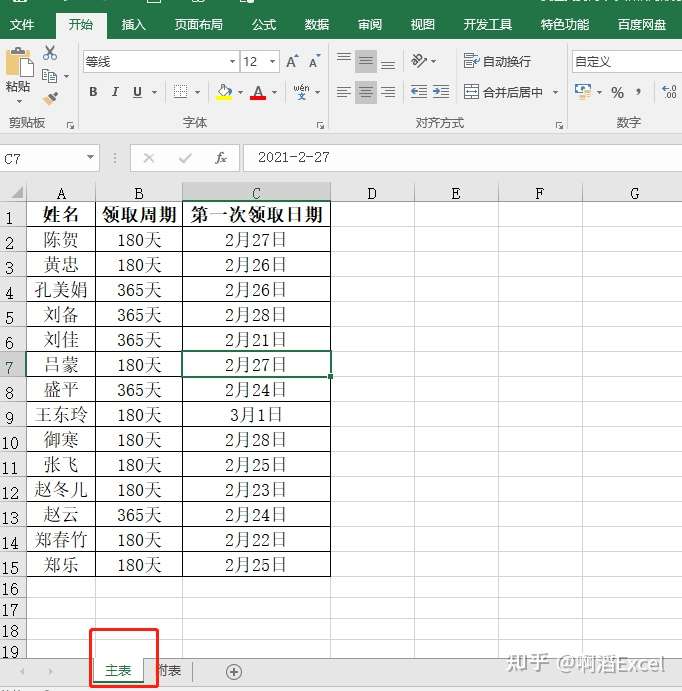Apply red font color
The height and width of the screenshot is (691, 682).
click(x=258, y=92)
